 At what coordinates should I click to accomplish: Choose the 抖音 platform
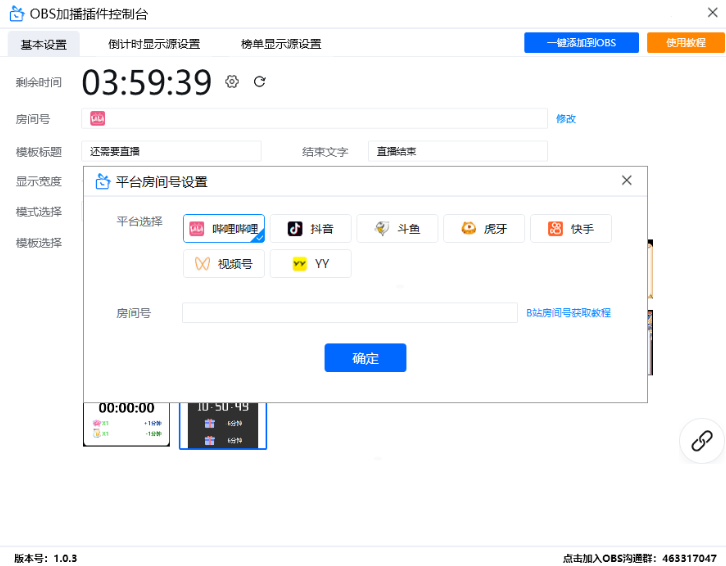tap(311, 229)
